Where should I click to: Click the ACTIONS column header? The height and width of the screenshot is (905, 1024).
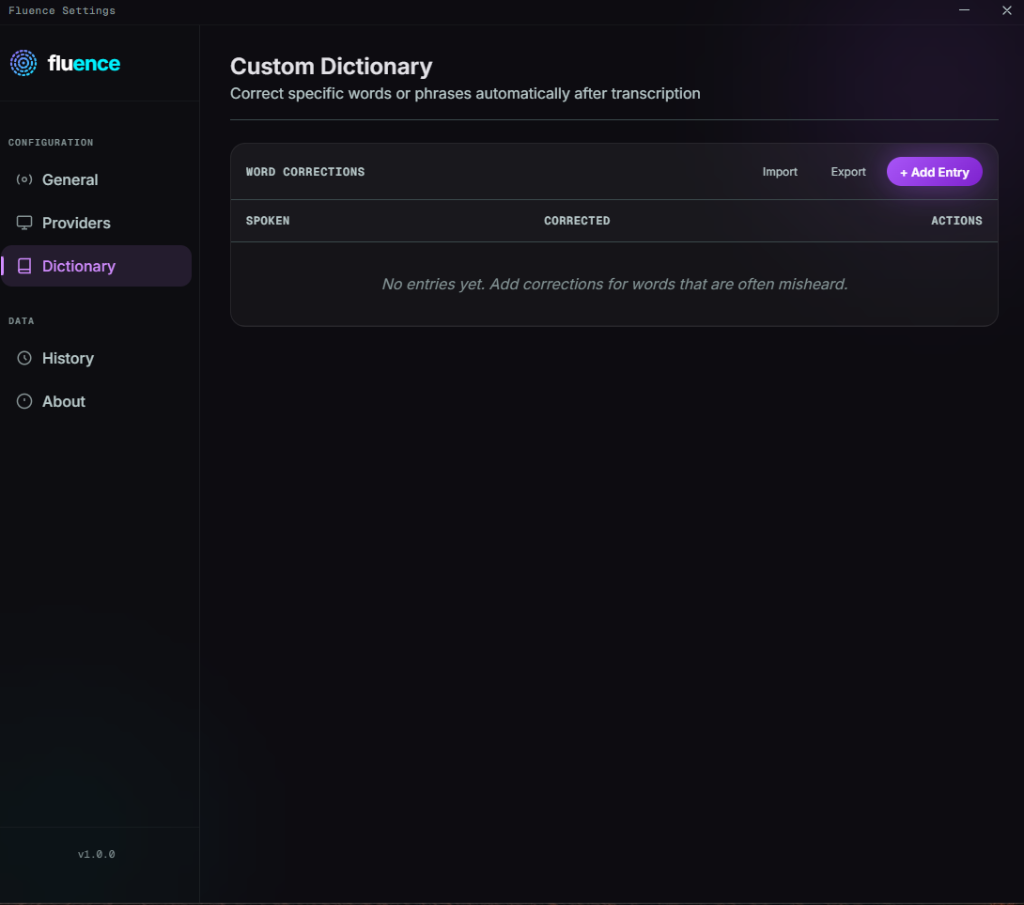(956, 221)
